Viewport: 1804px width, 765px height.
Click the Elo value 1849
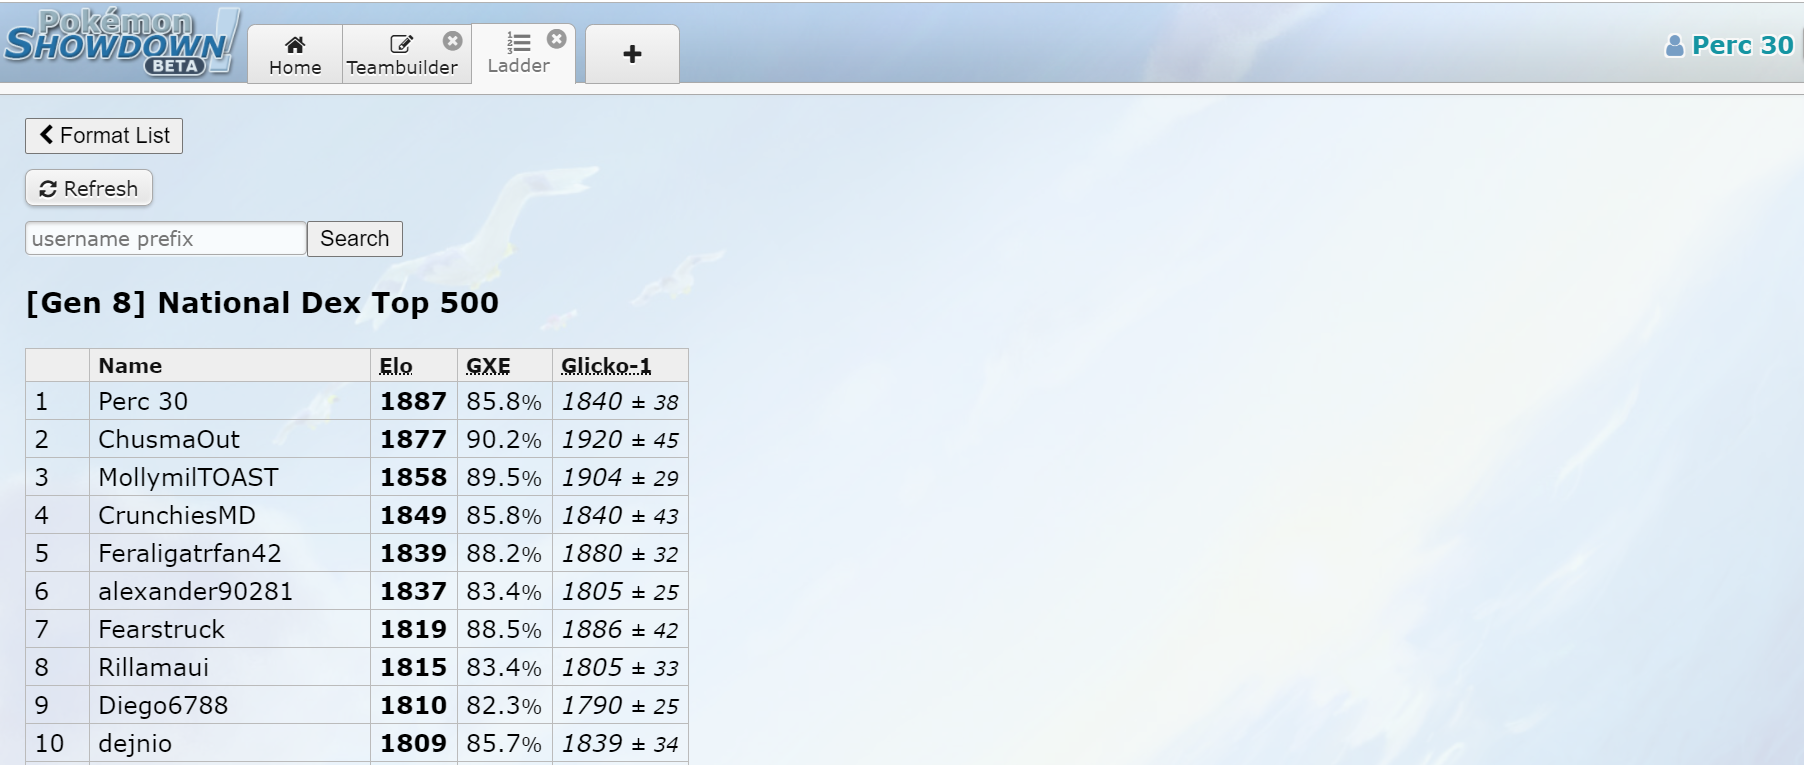(413, 516)
